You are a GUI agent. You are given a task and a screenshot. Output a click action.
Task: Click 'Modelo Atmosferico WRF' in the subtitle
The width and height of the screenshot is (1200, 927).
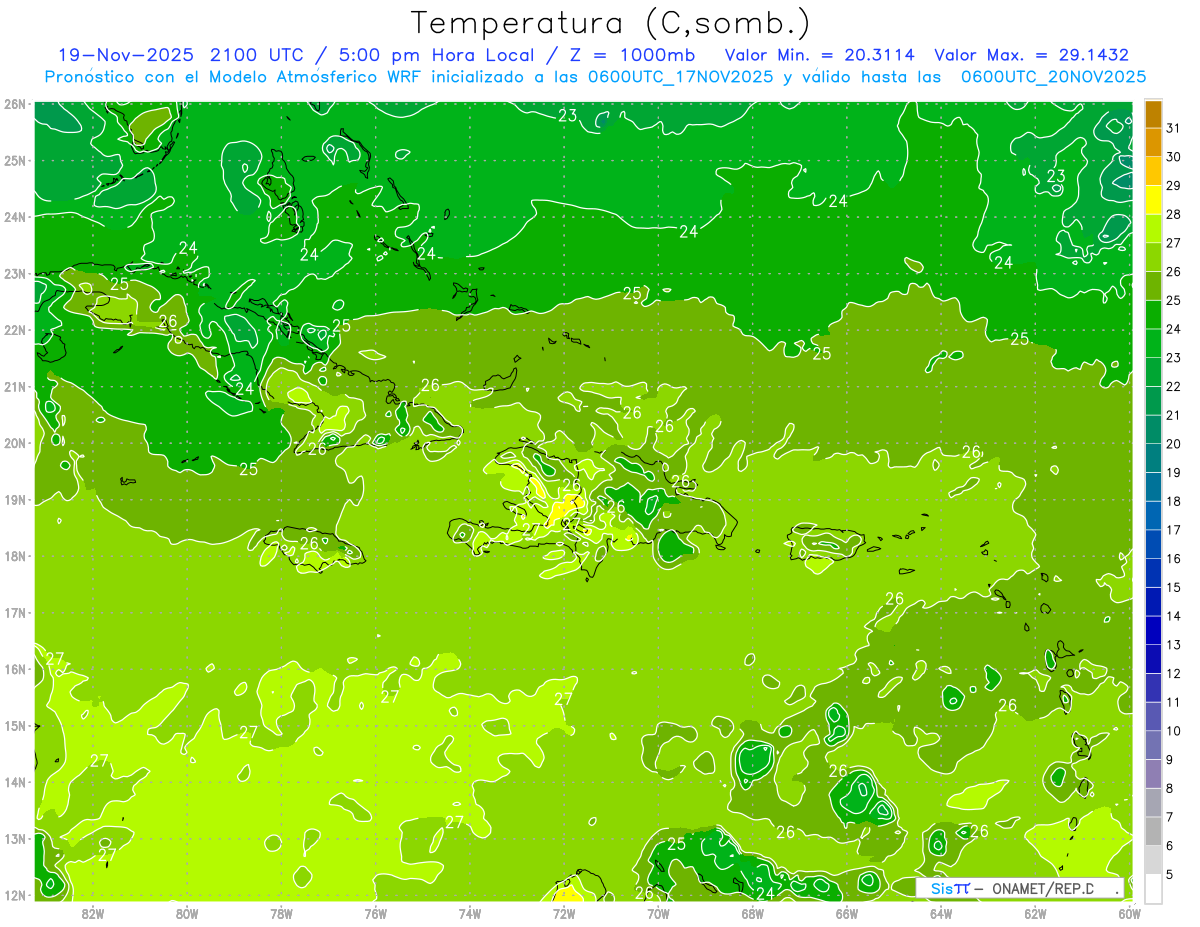pos(314,77)
